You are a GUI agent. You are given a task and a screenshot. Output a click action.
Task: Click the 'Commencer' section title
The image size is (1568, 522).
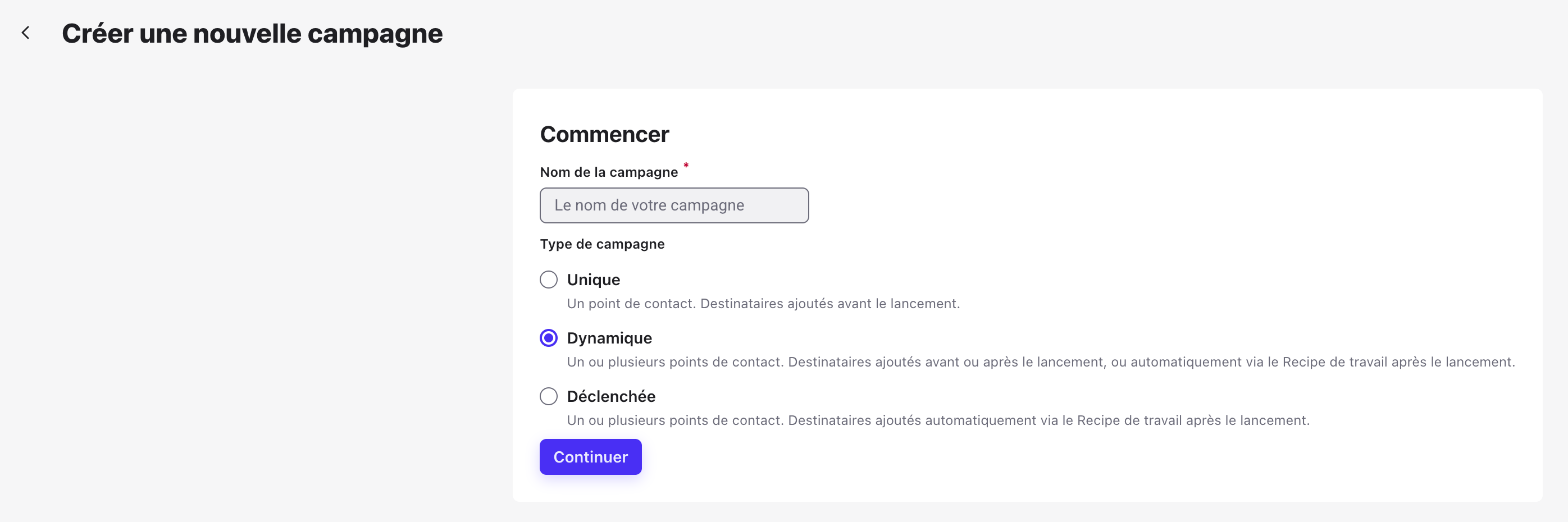(x=605, y=134)
